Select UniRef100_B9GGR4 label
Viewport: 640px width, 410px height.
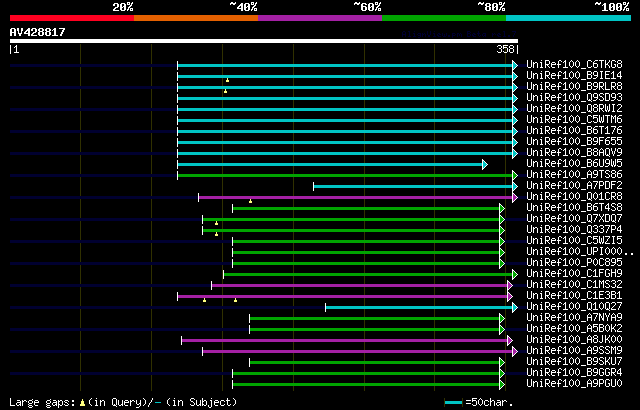[574, 373]
